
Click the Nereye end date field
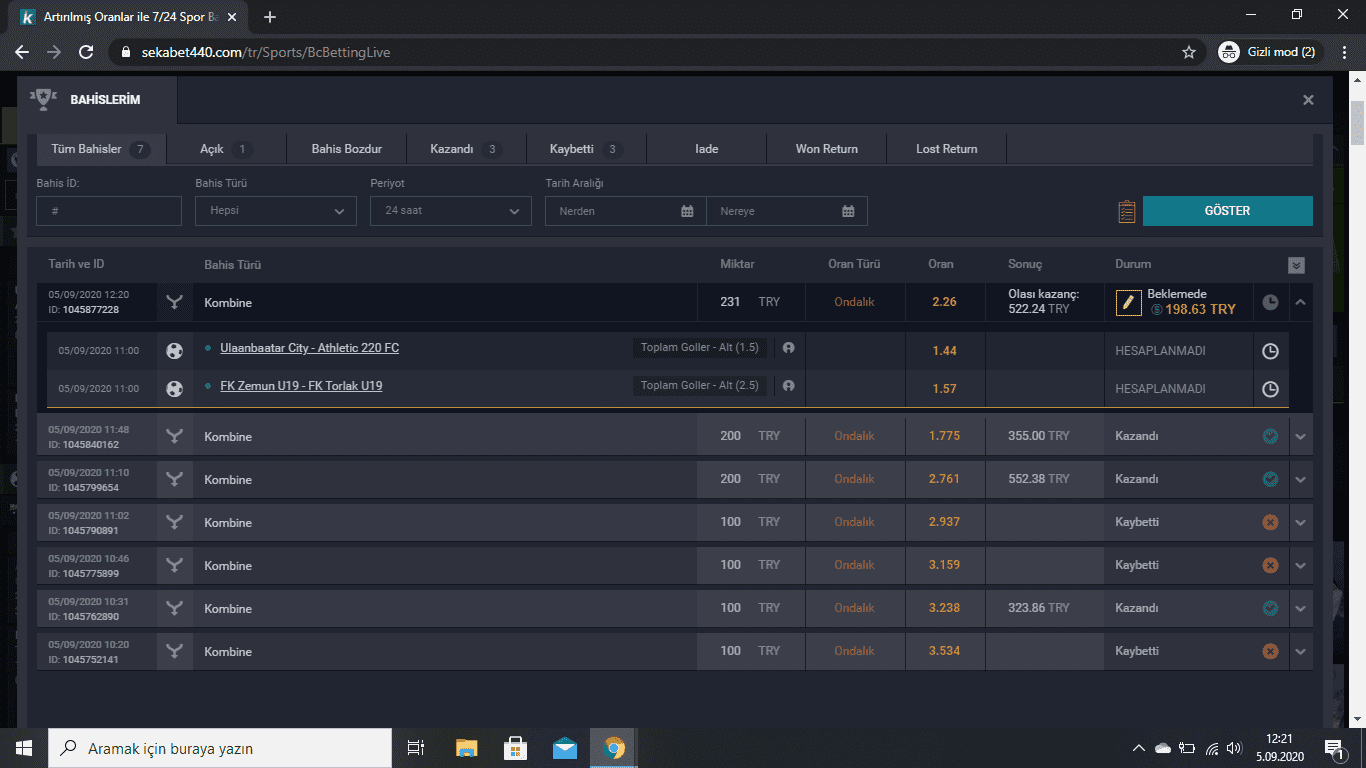[787, 211]
